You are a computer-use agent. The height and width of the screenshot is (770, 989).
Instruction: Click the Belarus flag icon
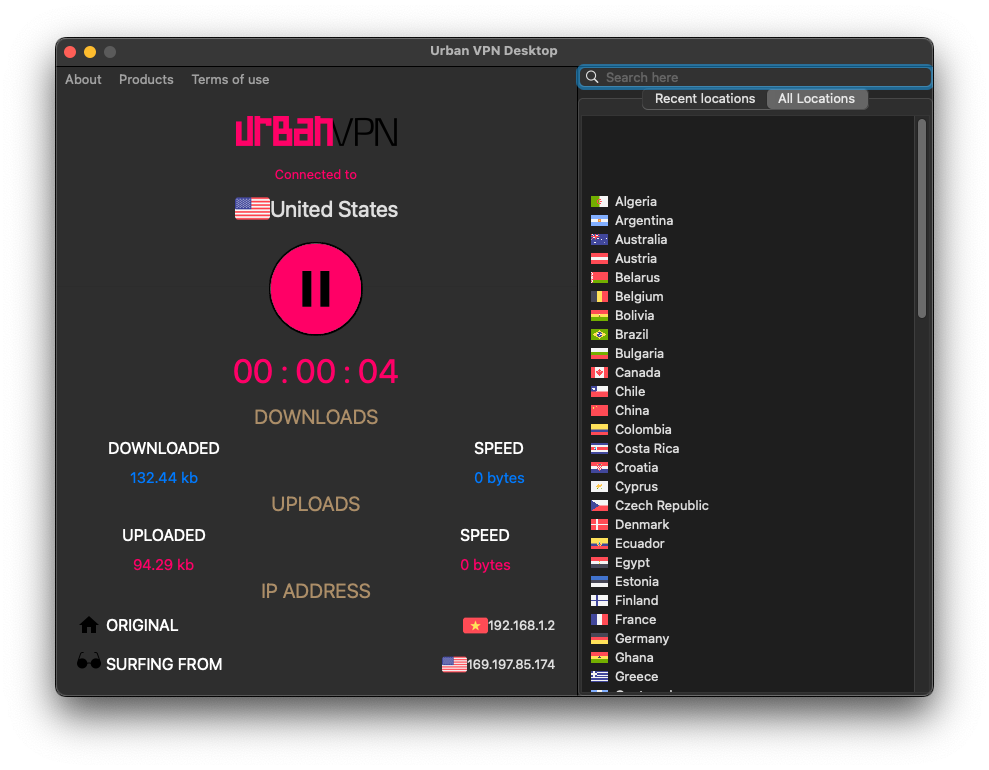(599, 277)
